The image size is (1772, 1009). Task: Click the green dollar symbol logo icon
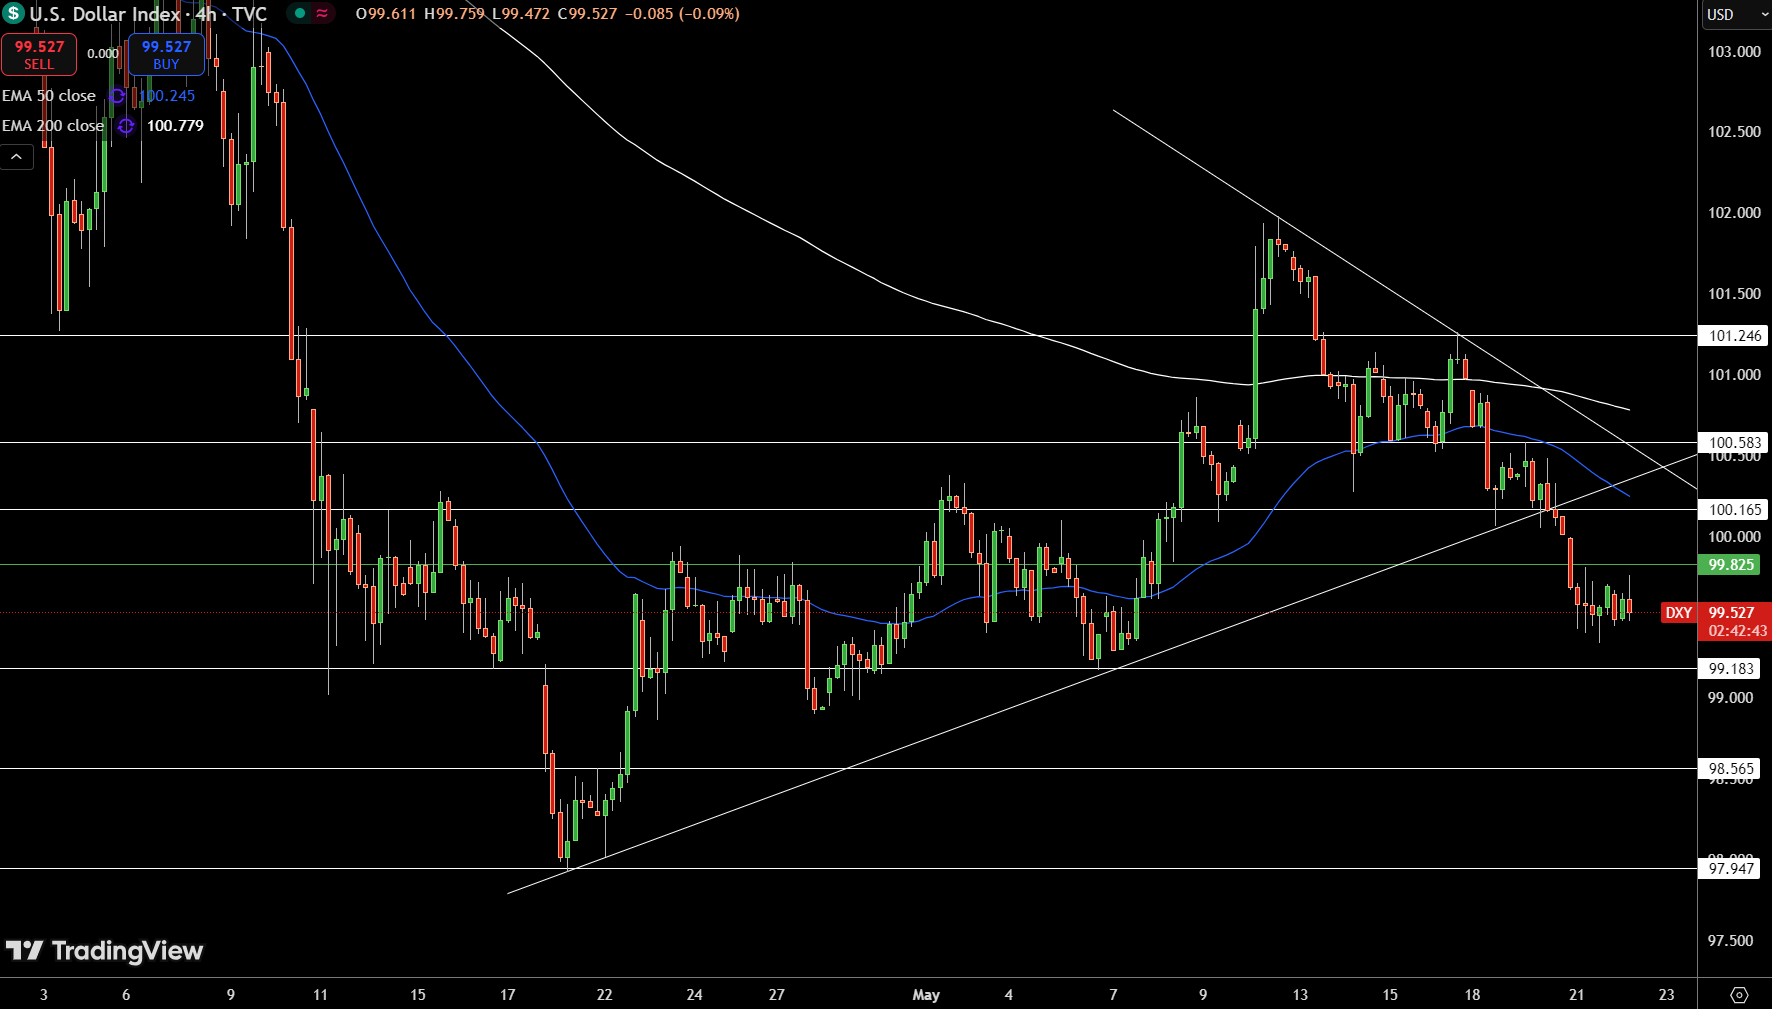click(x=14, y=14)
